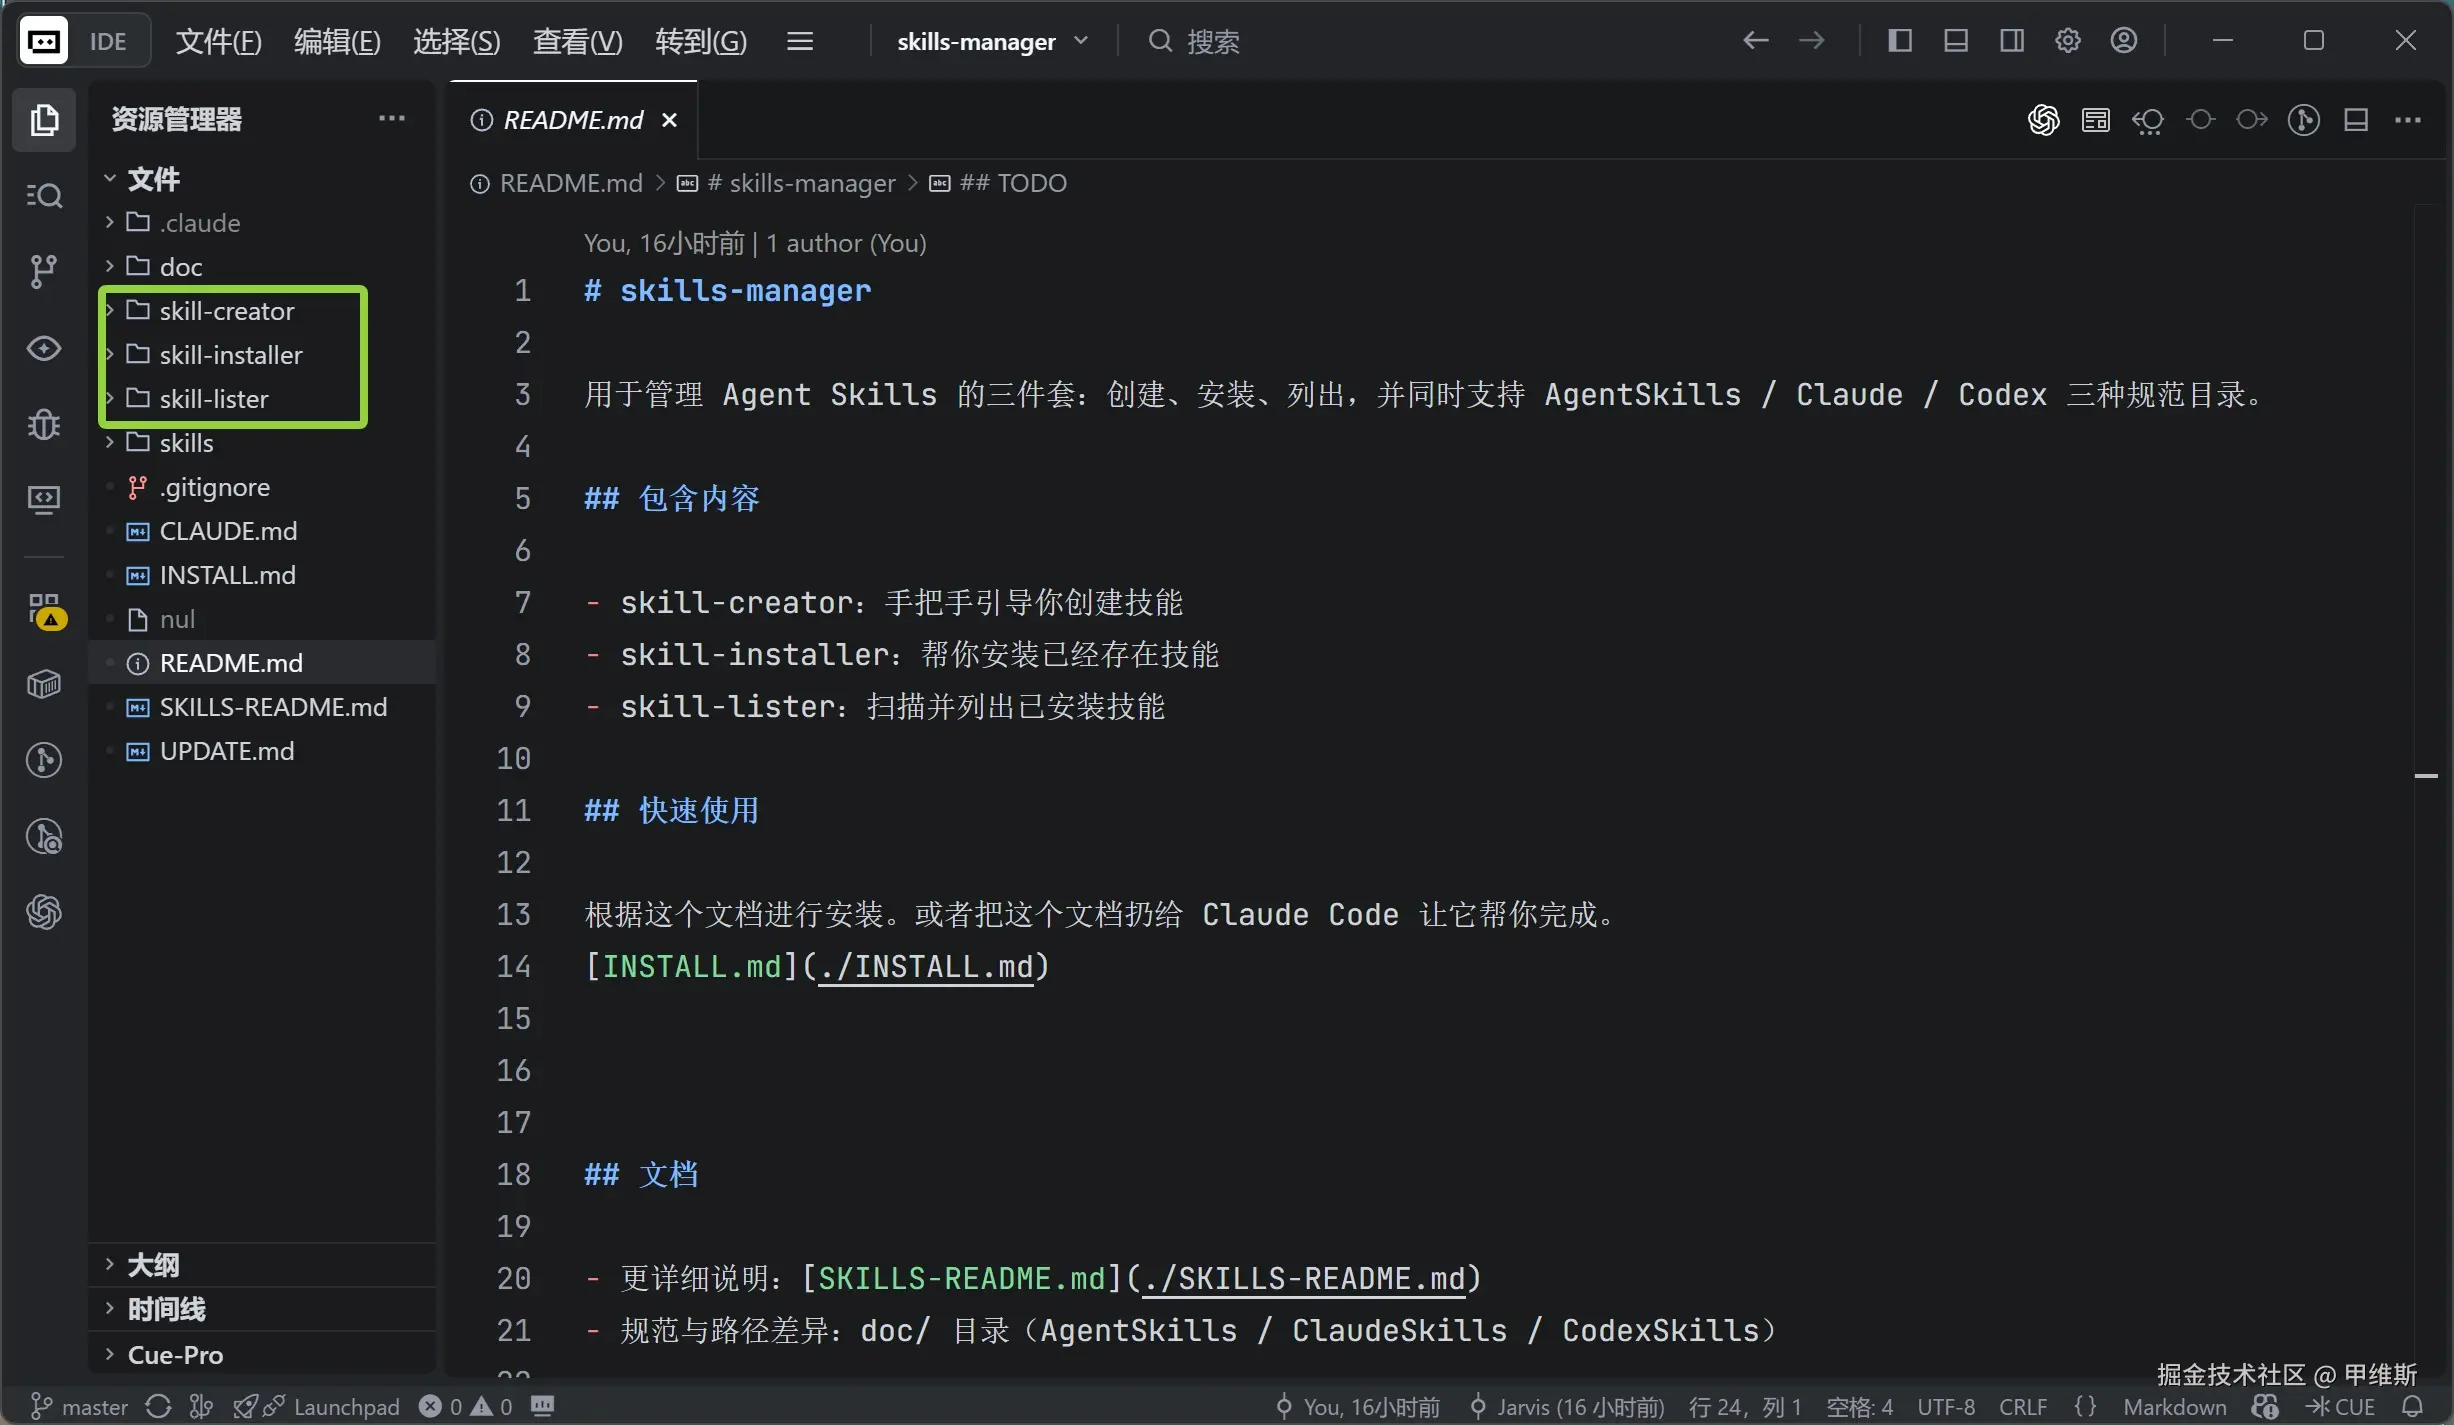Click the Markdown language mode button
Viewport: 2454px width, 1425px height.
click(x=2174, y=1406)
